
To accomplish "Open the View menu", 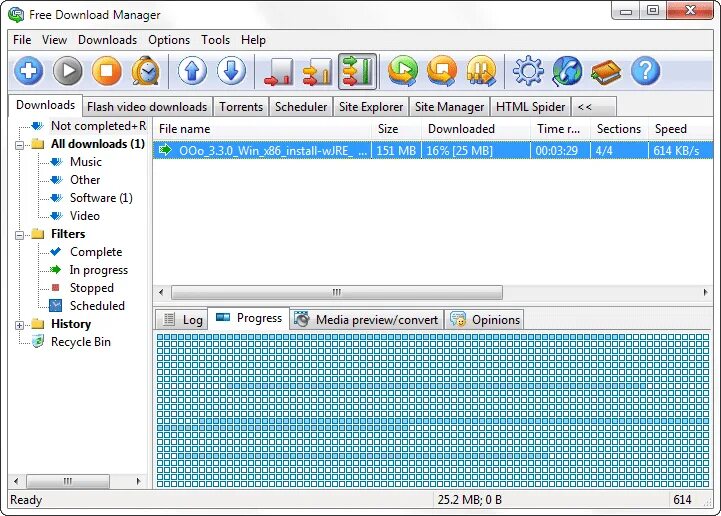I will 54,40.
